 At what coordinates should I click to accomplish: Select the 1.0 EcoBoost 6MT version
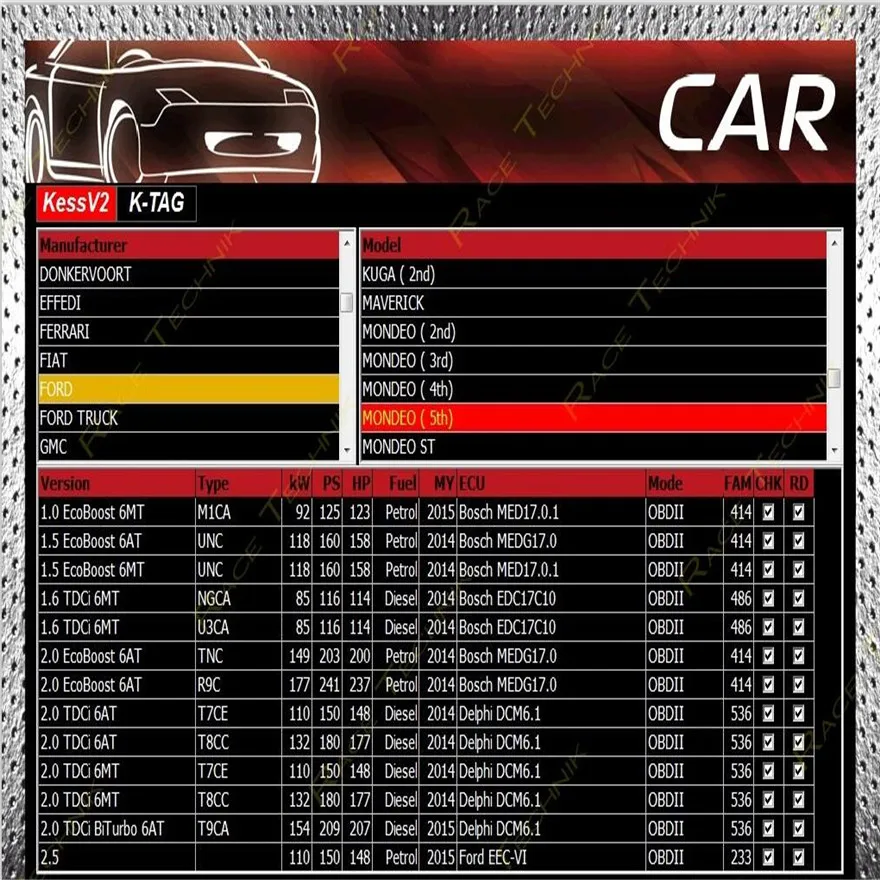[117, 512]
